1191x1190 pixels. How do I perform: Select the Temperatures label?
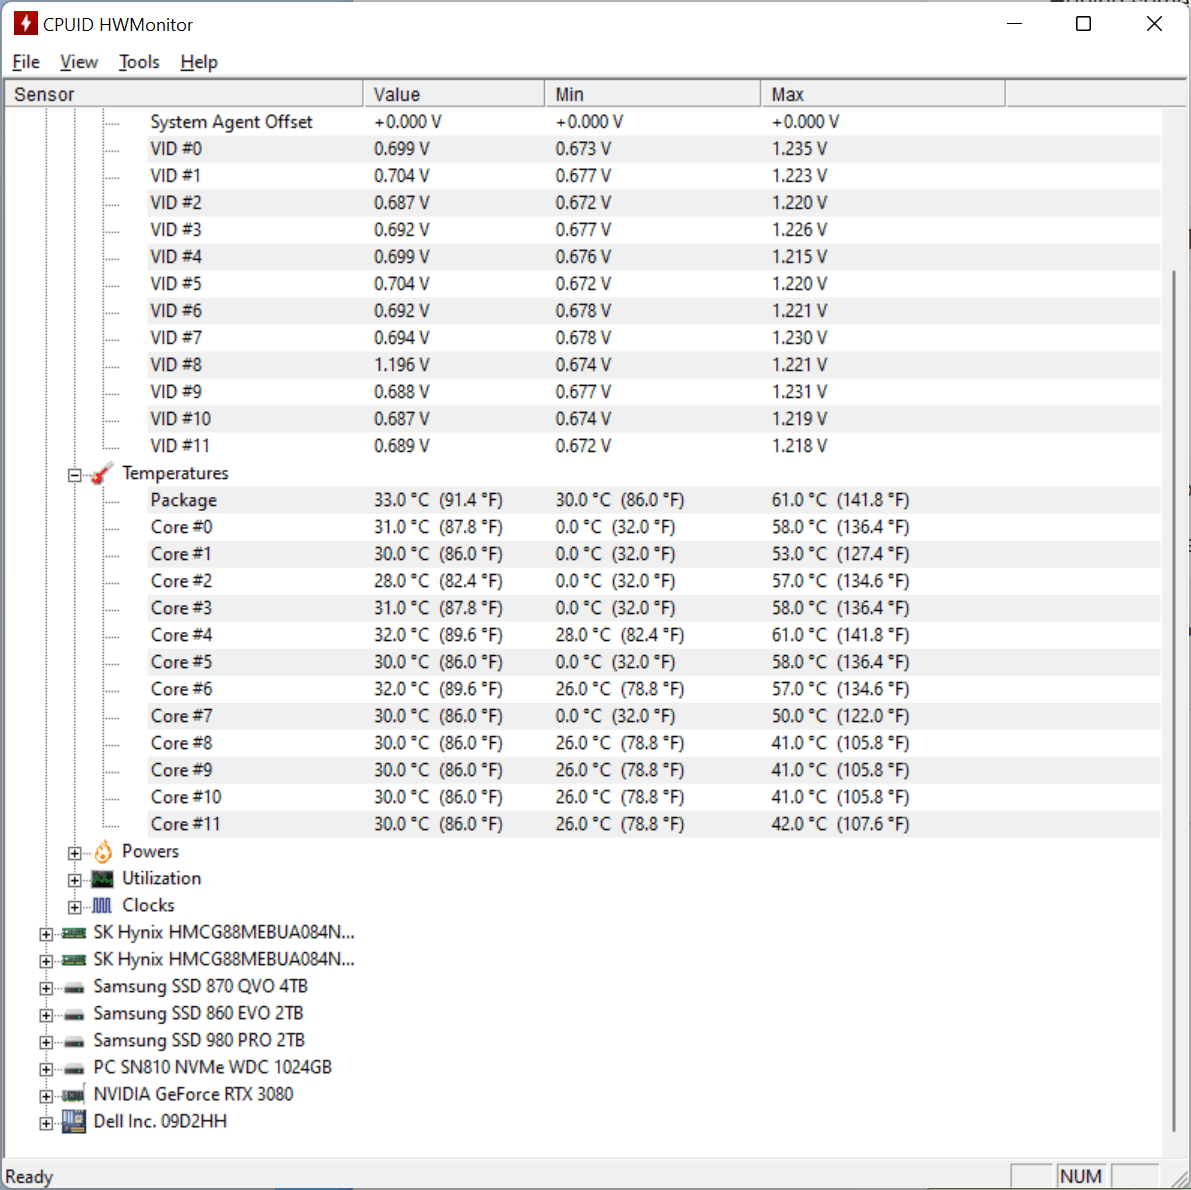pos(175,473)
